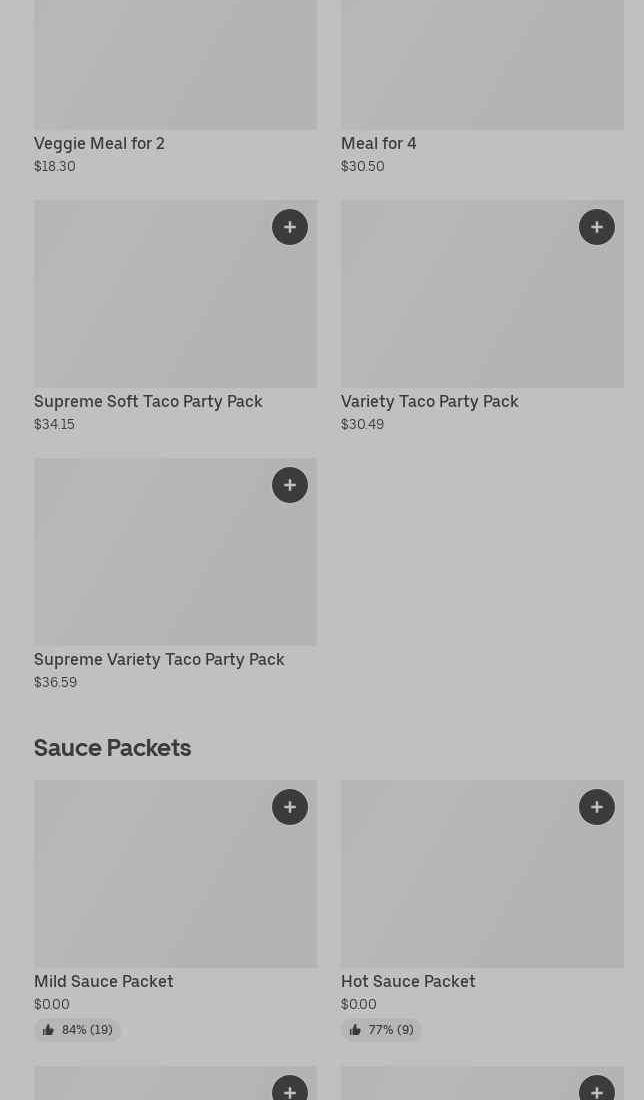Open the Veggie Meal for 2 item
Viewport: 644px width, 1100px height.
pyautogui.click(x=99, y=143)
